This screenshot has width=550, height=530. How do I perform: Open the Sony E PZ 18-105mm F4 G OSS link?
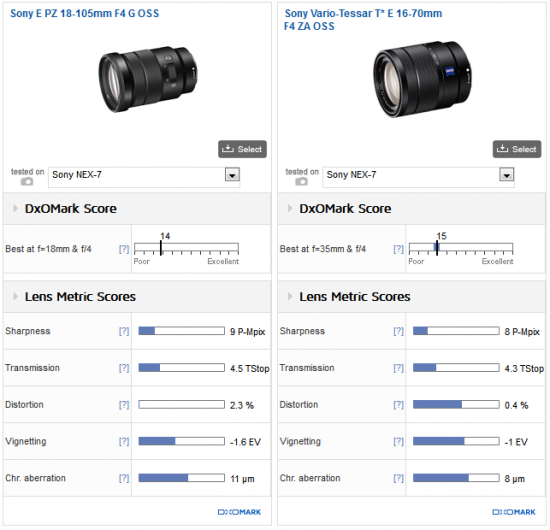point(85,13)
